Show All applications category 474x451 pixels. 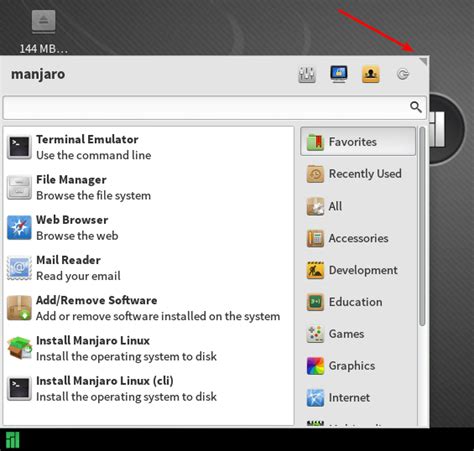tap(358, 206)
